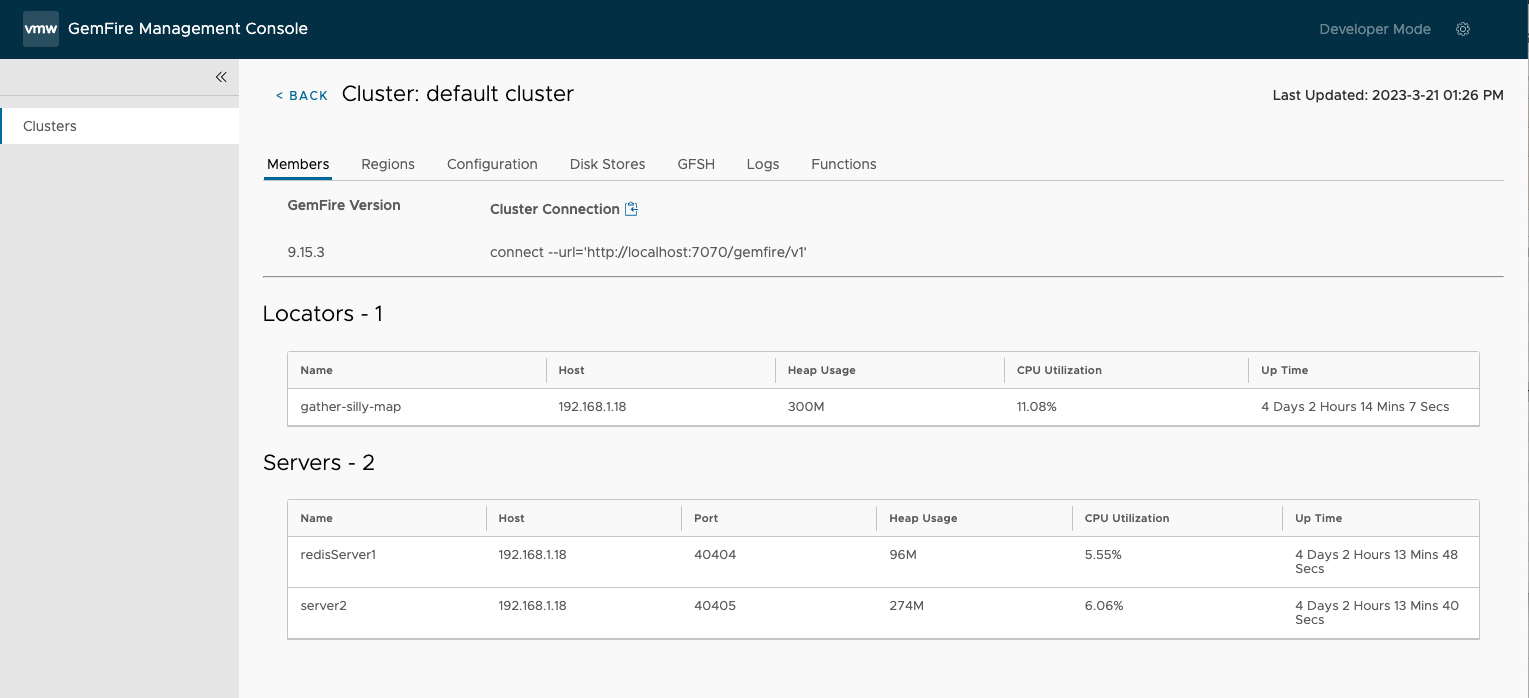Click Heap Usage header in Servers table
The height and width of the screenshot is (698, 1529).
[x=923, y=518]
